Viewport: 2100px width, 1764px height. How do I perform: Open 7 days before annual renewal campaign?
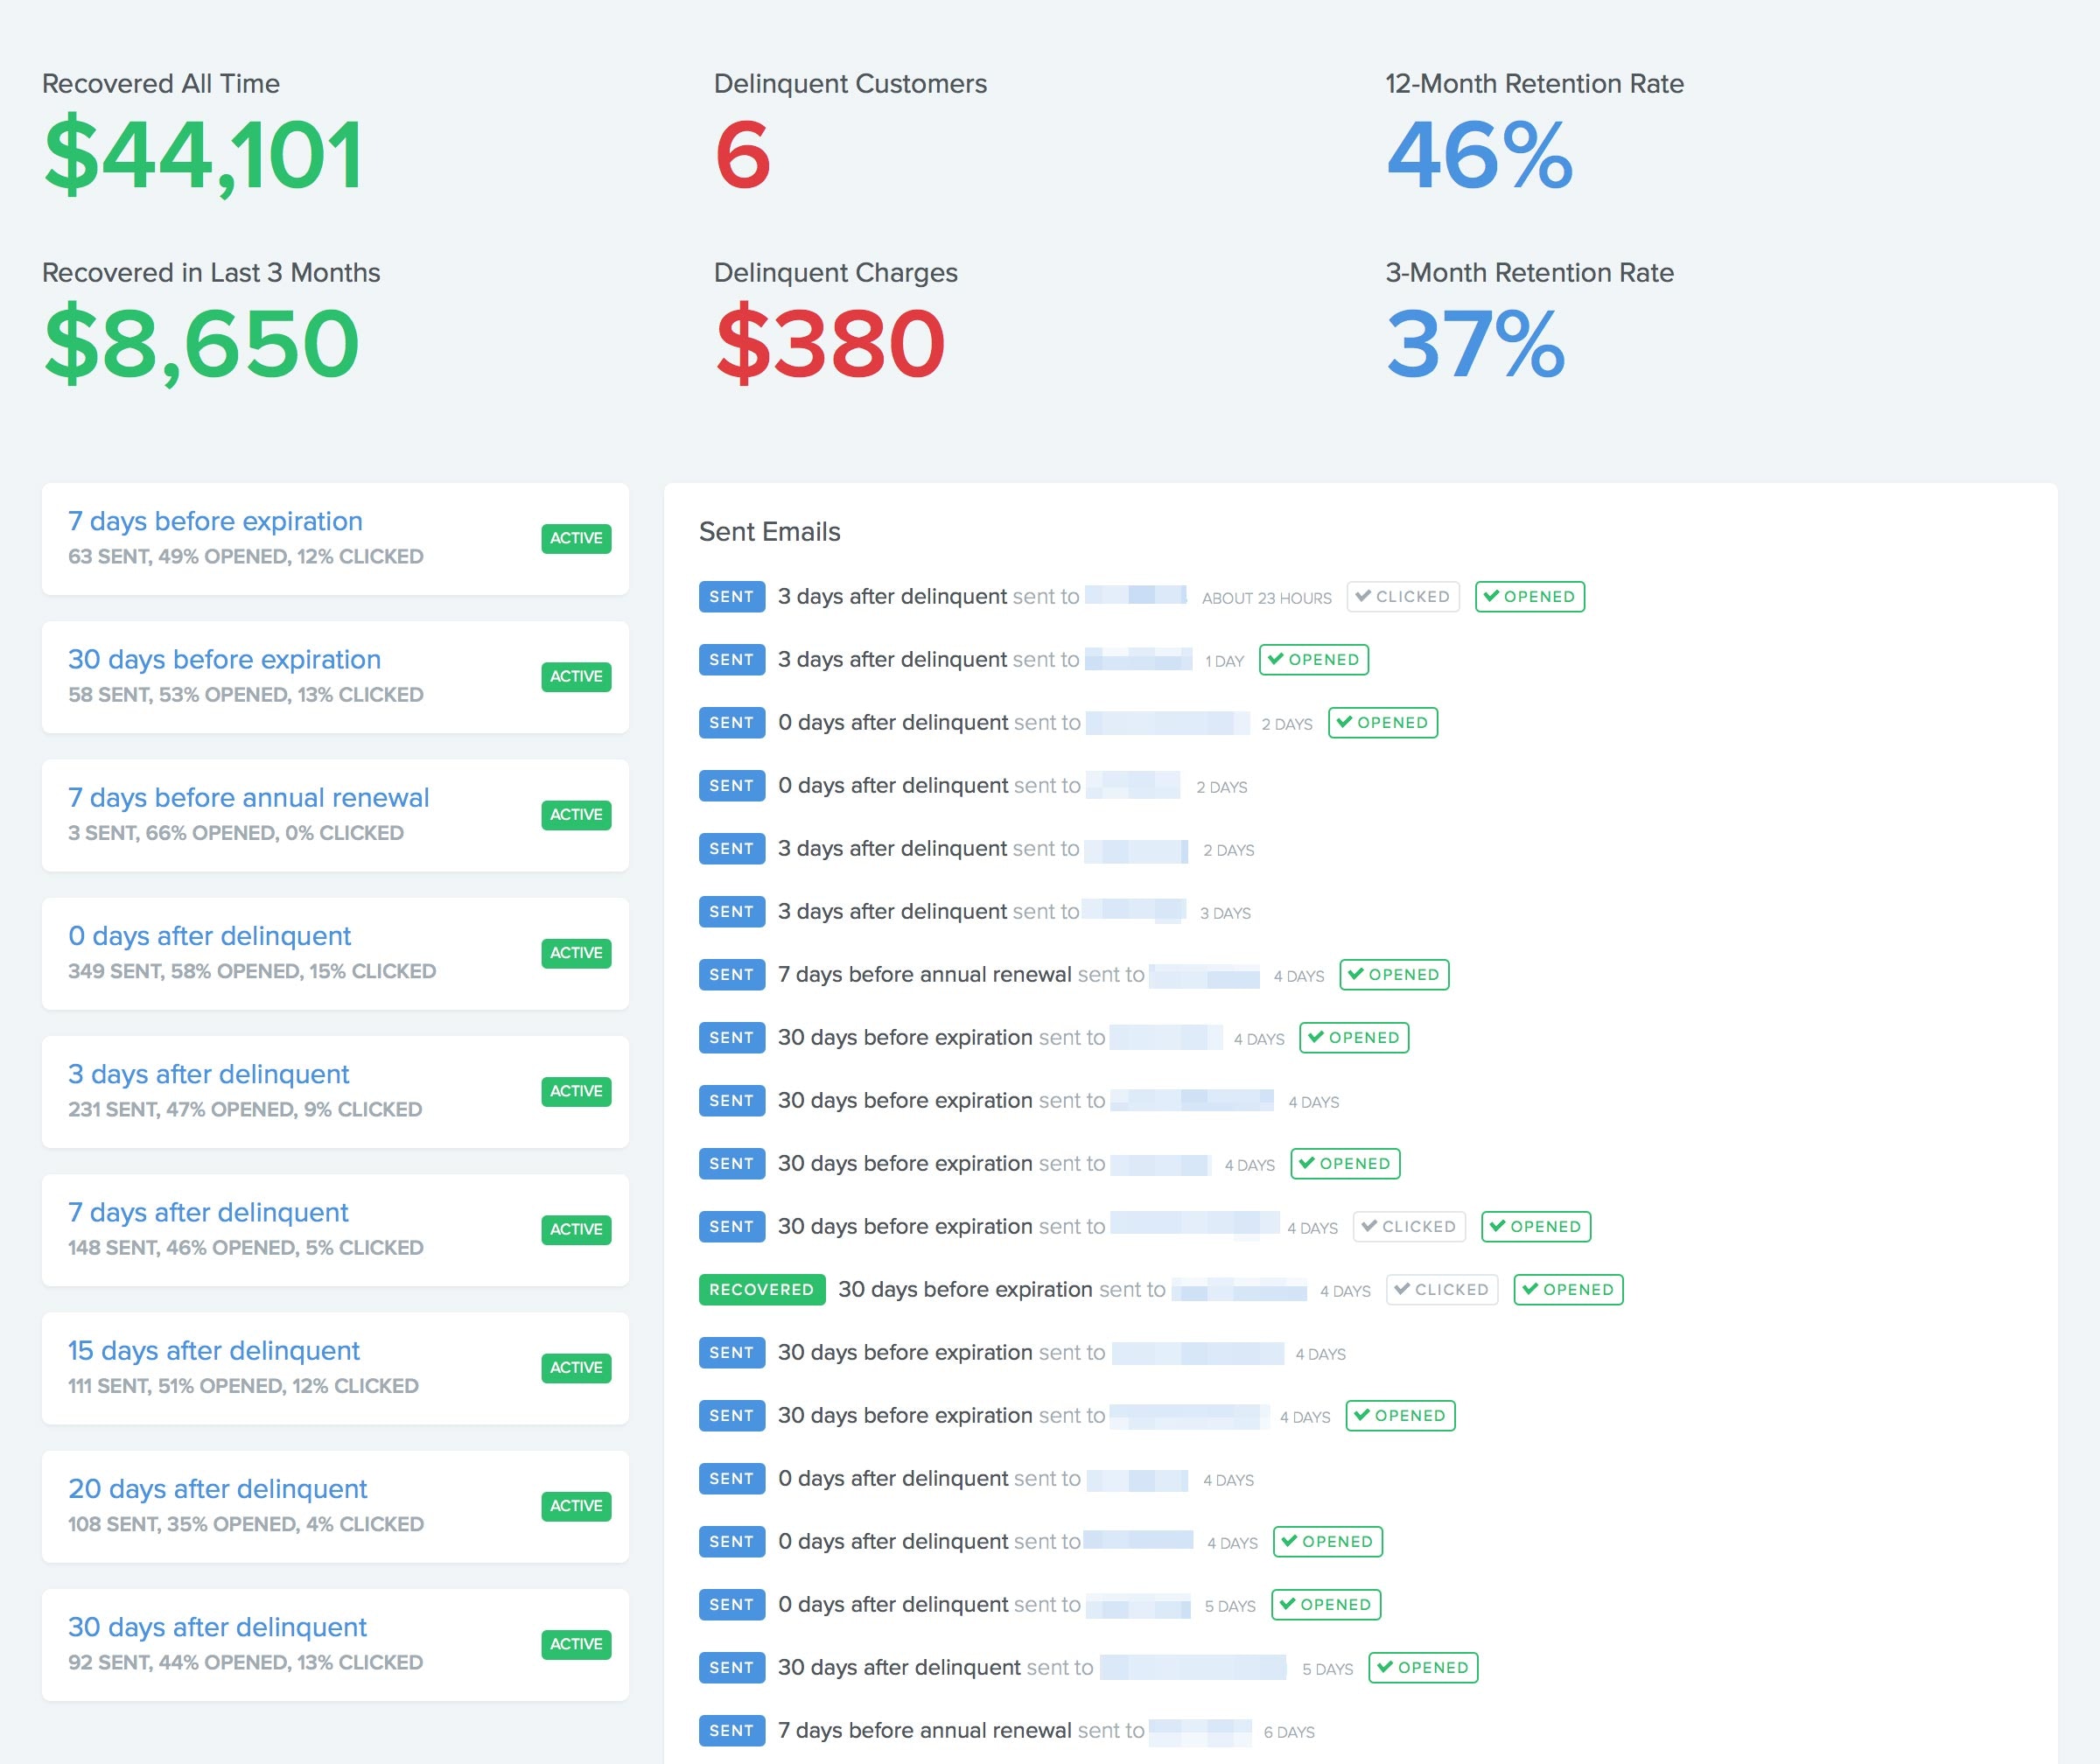[248, 797]
